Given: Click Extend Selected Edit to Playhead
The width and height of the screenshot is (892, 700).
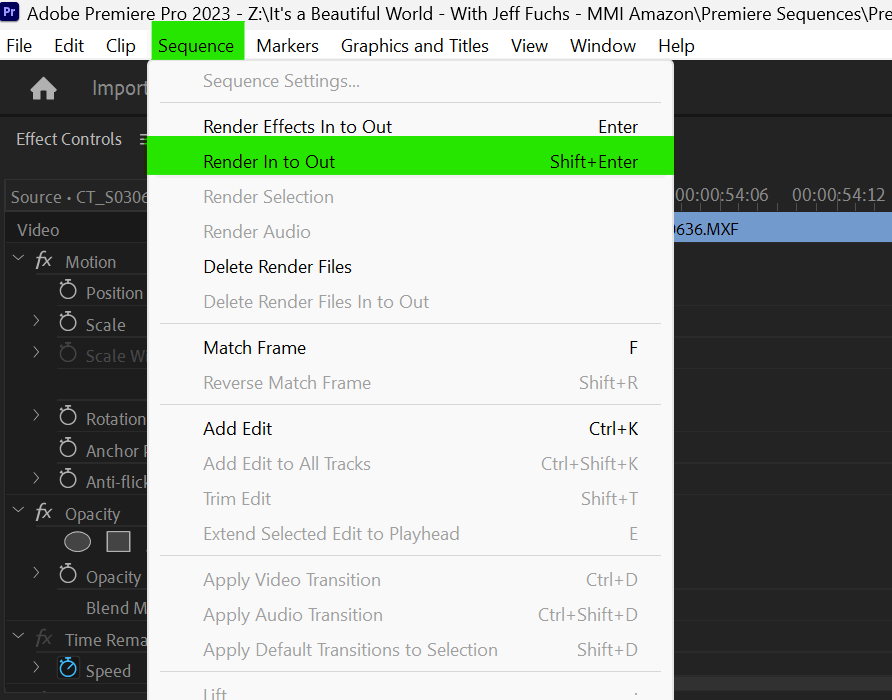Looking at the screenshot, I should [x=410, y=533].
